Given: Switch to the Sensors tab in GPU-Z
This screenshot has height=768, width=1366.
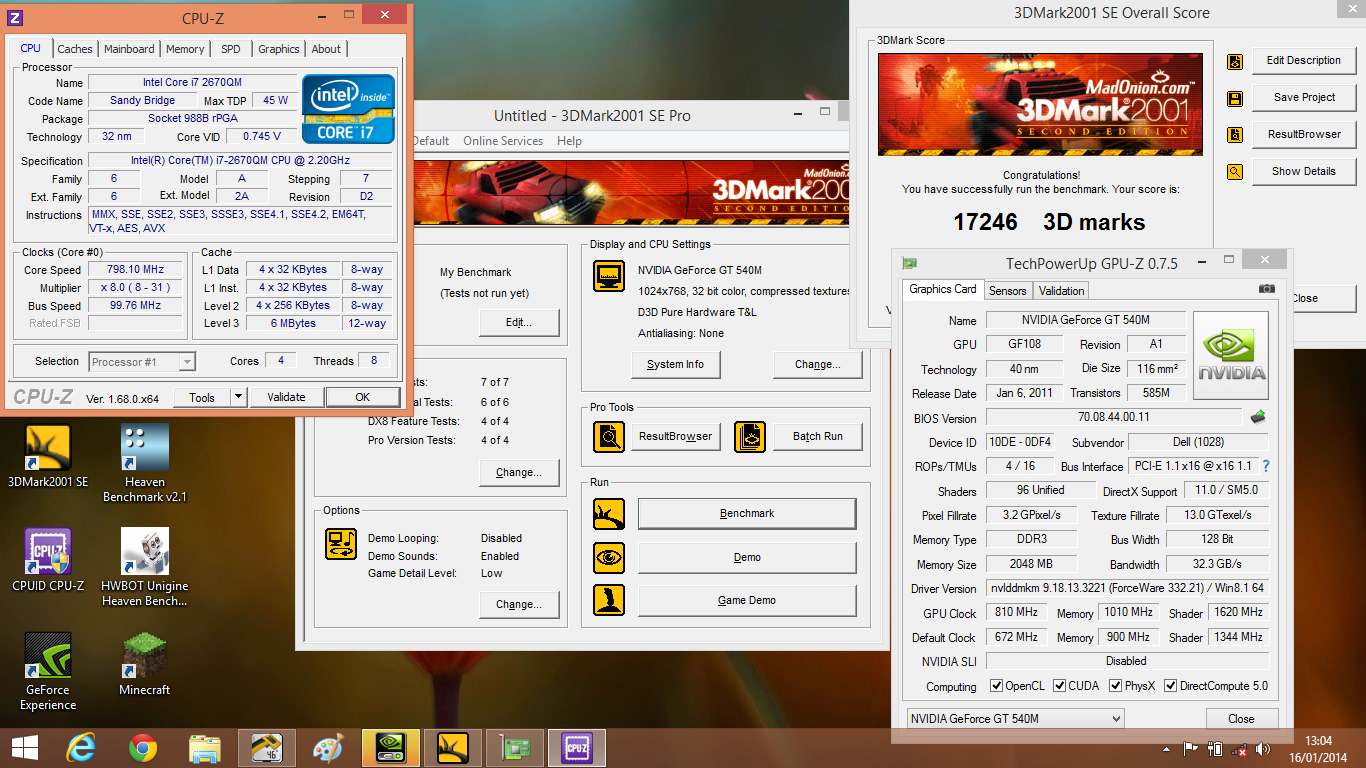Looking at the screenshot, I should (1008, 291).
